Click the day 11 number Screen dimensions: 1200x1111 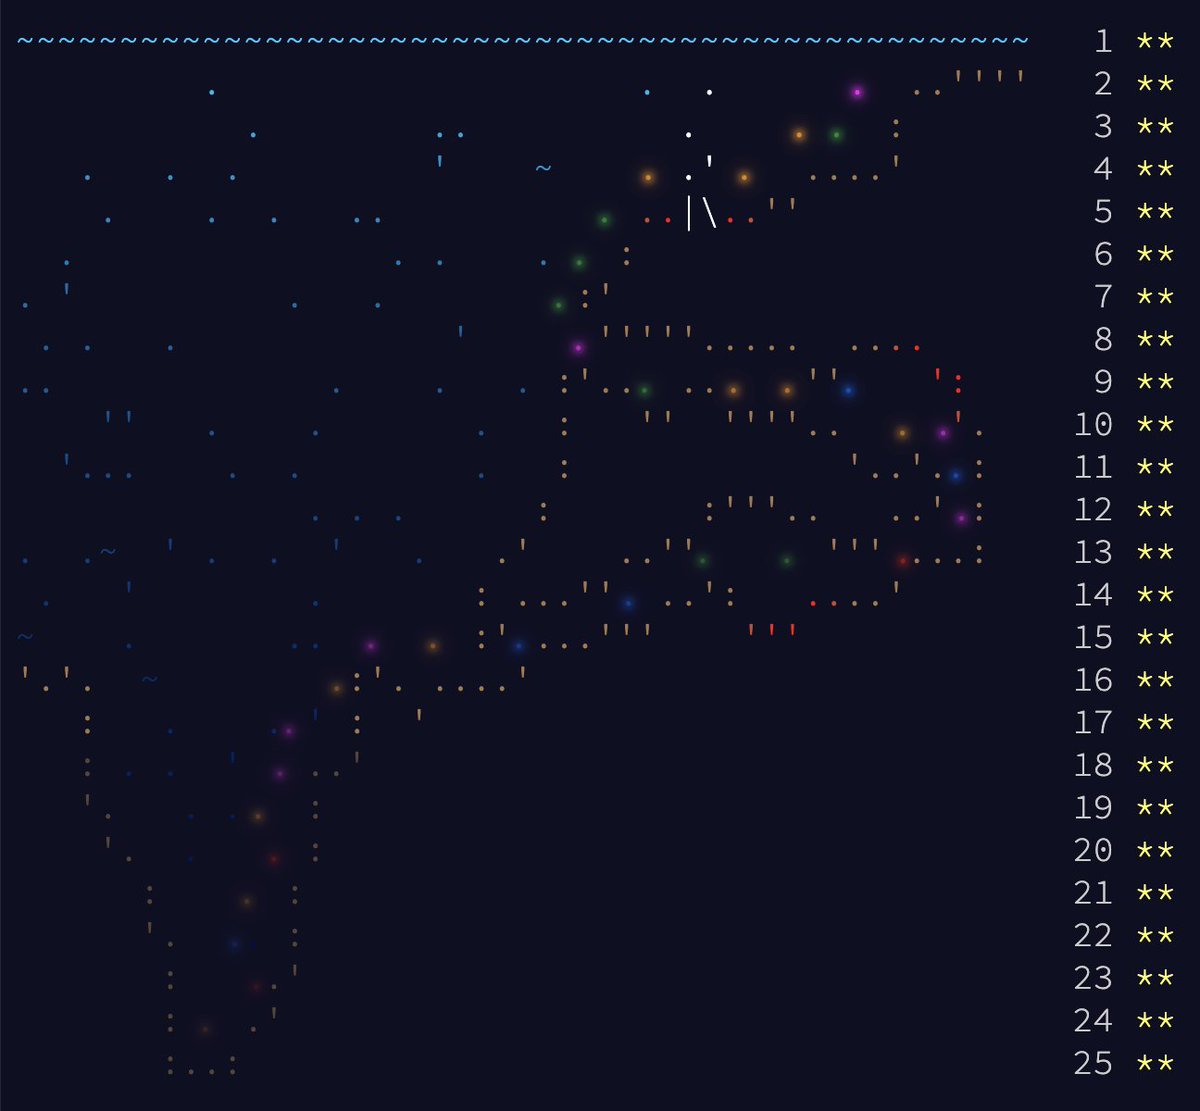[1093, 467]
